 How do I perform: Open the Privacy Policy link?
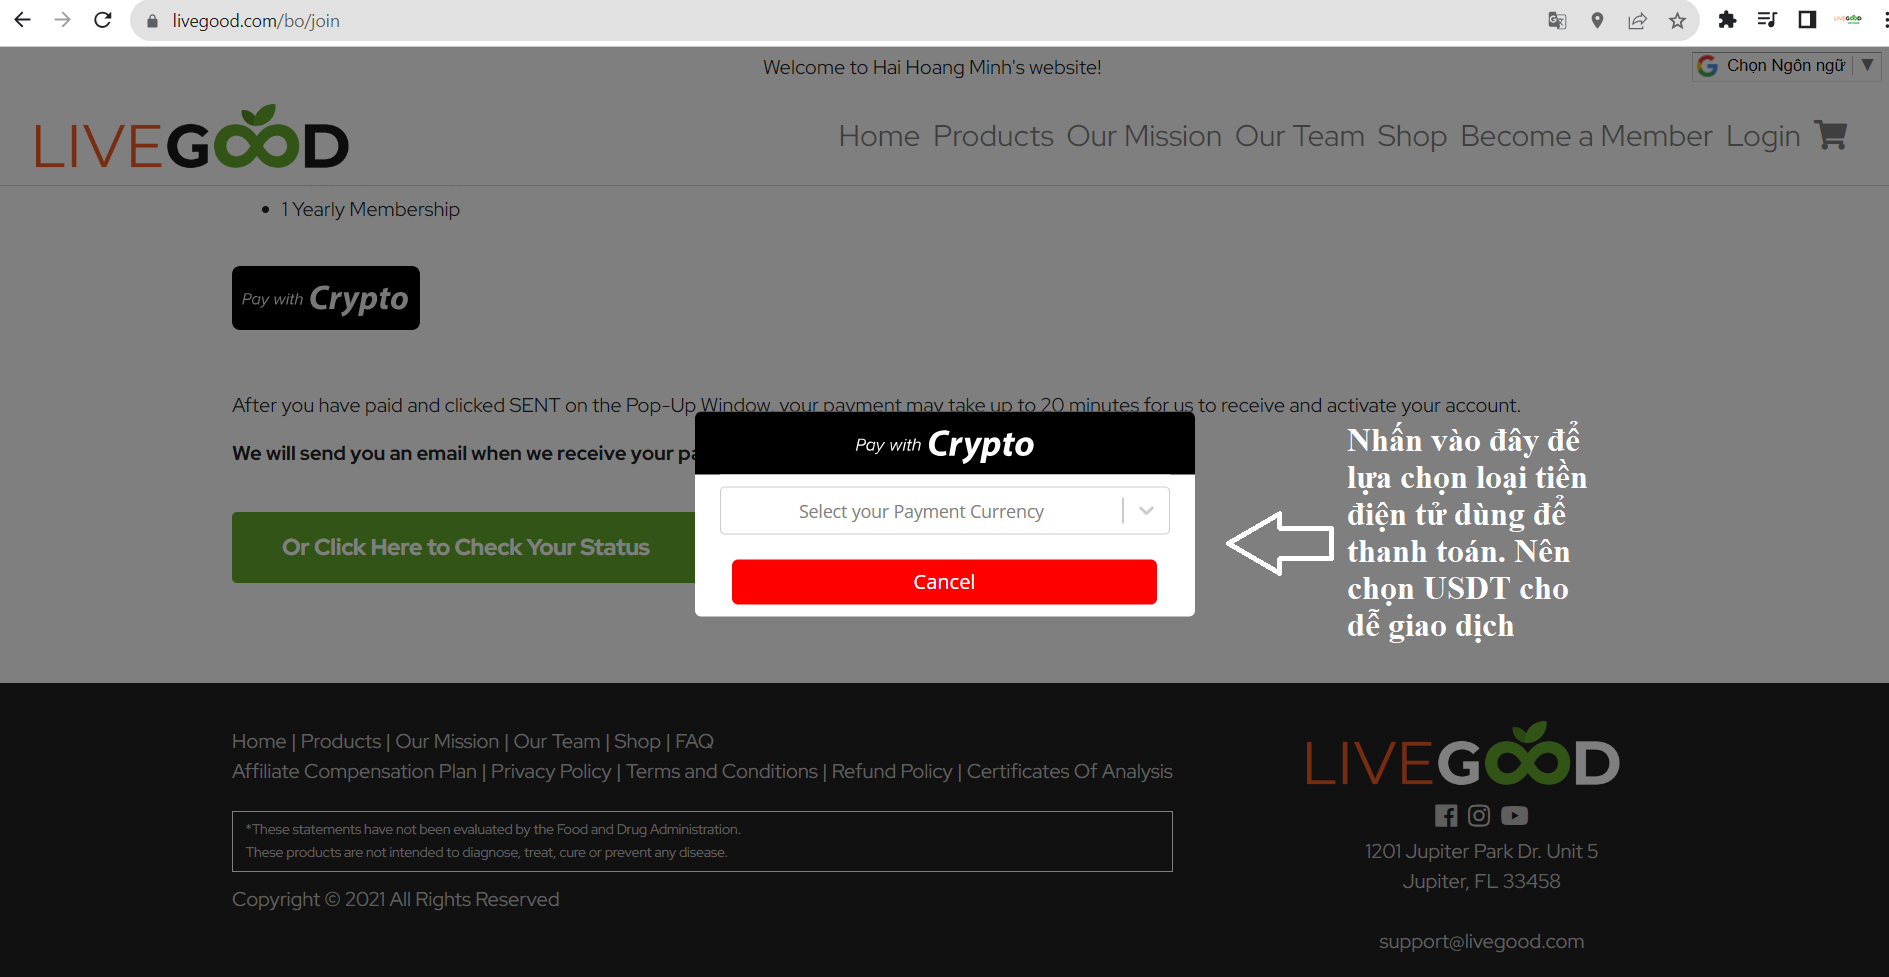pos(551,771)
